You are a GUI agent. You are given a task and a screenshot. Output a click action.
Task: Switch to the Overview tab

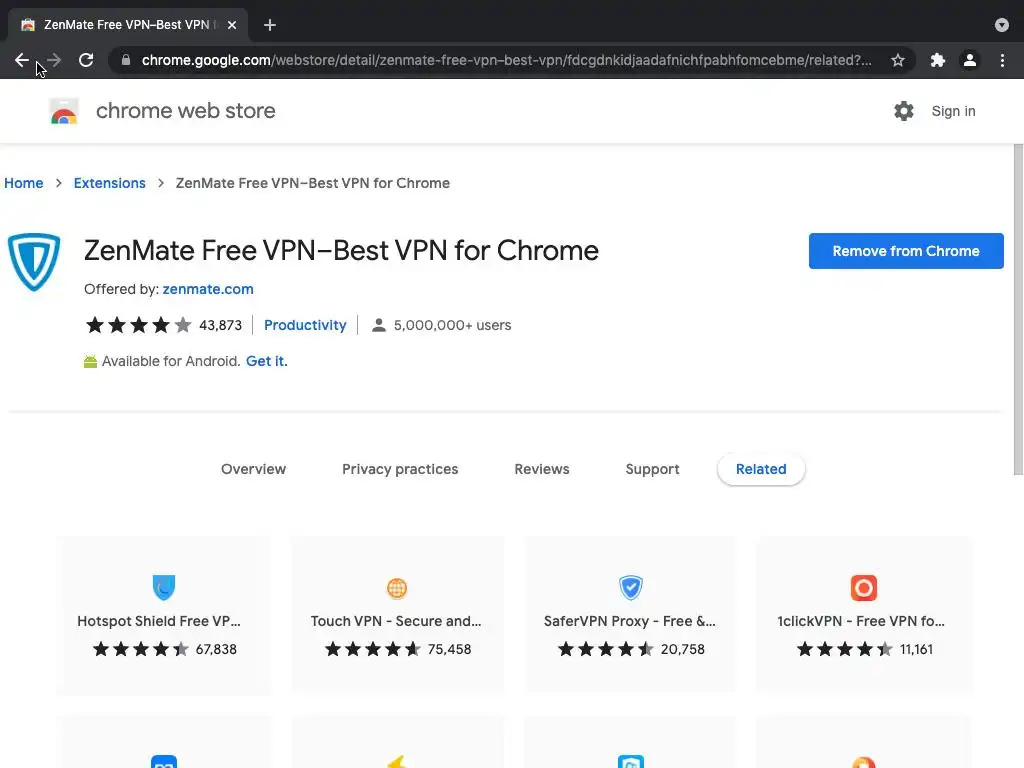[253, 469]
